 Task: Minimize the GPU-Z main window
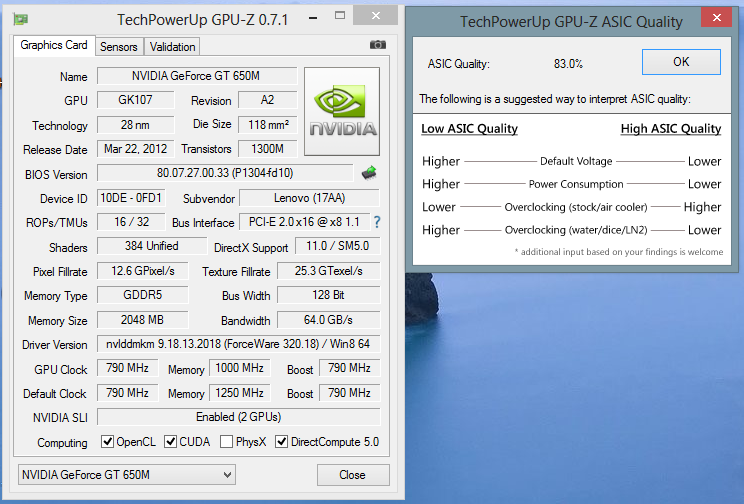313,18
